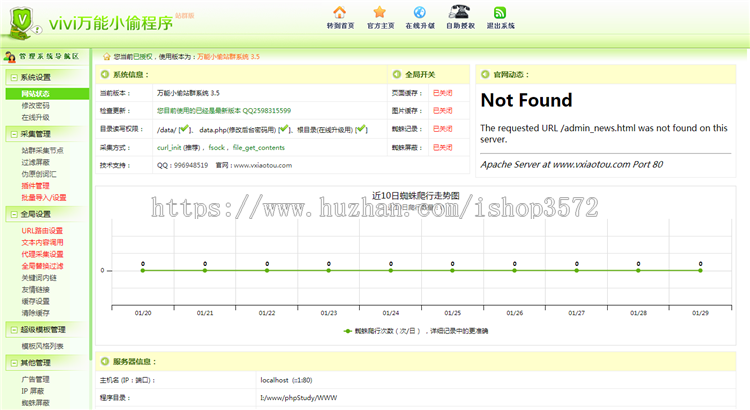Click the small home icon before 您当前已授权

(107, 56)
